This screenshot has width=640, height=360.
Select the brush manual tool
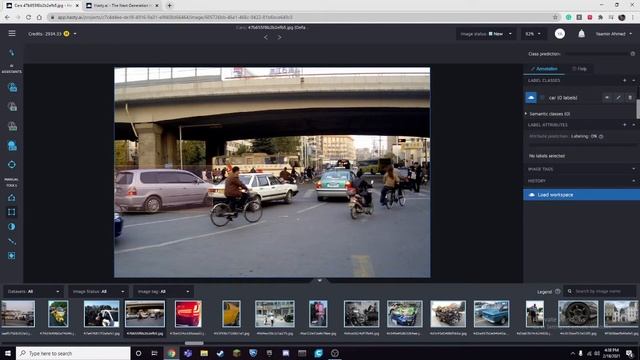[11, 241]
